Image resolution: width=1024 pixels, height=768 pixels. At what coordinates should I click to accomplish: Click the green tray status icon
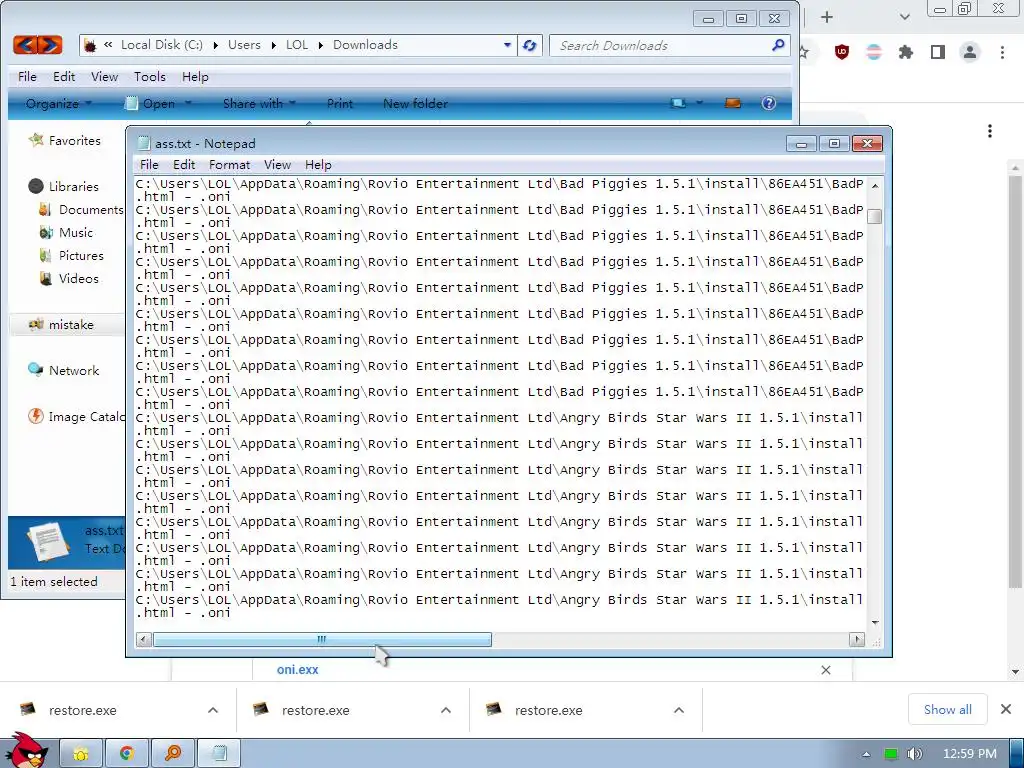pyautogui.click(x=891, y=754)
